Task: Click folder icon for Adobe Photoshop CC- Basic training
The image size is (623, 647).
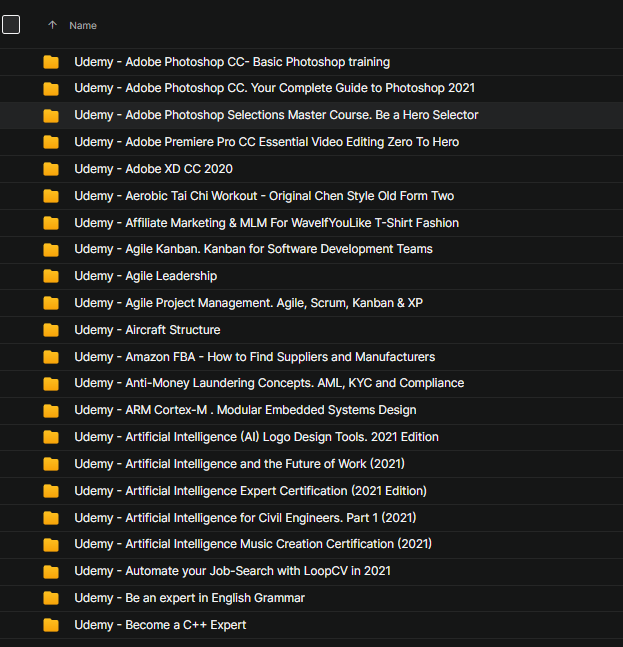Action: 51,62
